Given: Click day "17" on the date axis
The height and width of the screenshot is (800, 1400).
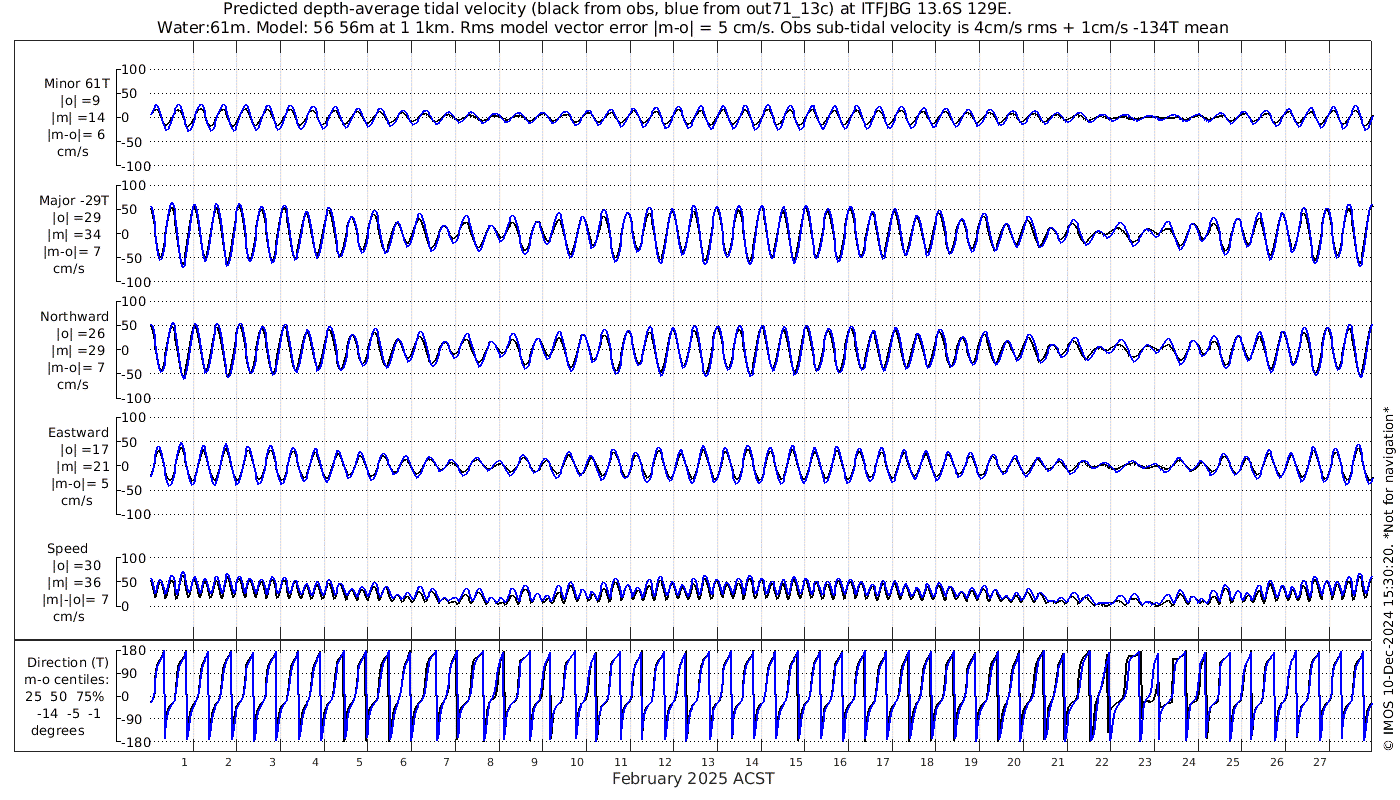Looking at the screenshot, I should pyautogui.click(x=883, y=763).
